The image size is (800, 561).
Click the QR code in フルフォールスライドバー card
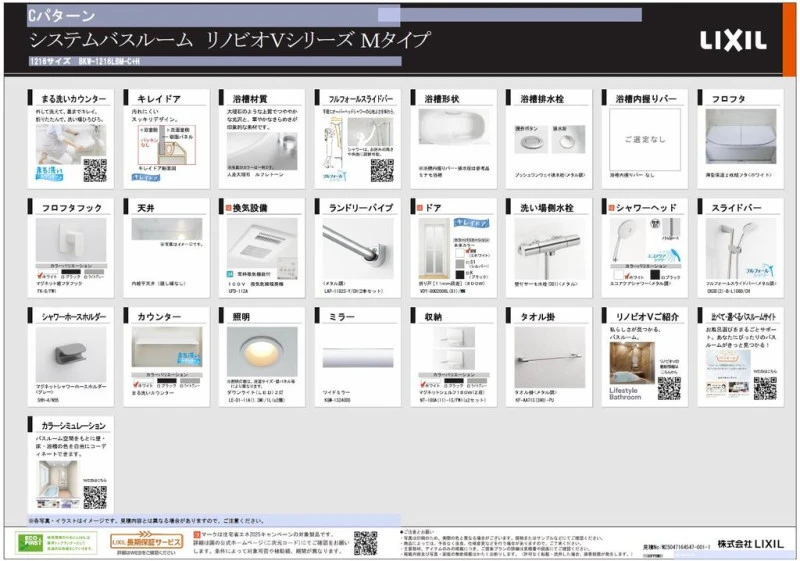click(382, 170)
